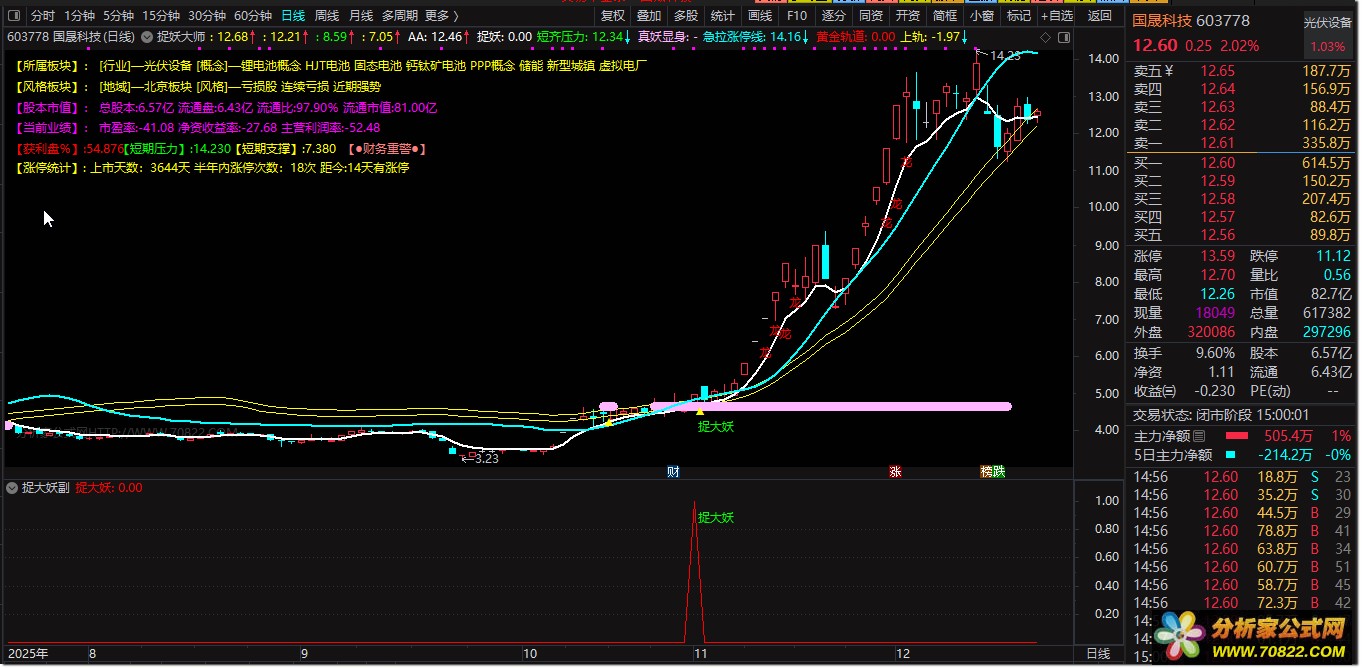Click the 榜跌 event marker icon
This screenshot has width=1362, height=668.
click(992, 471)
